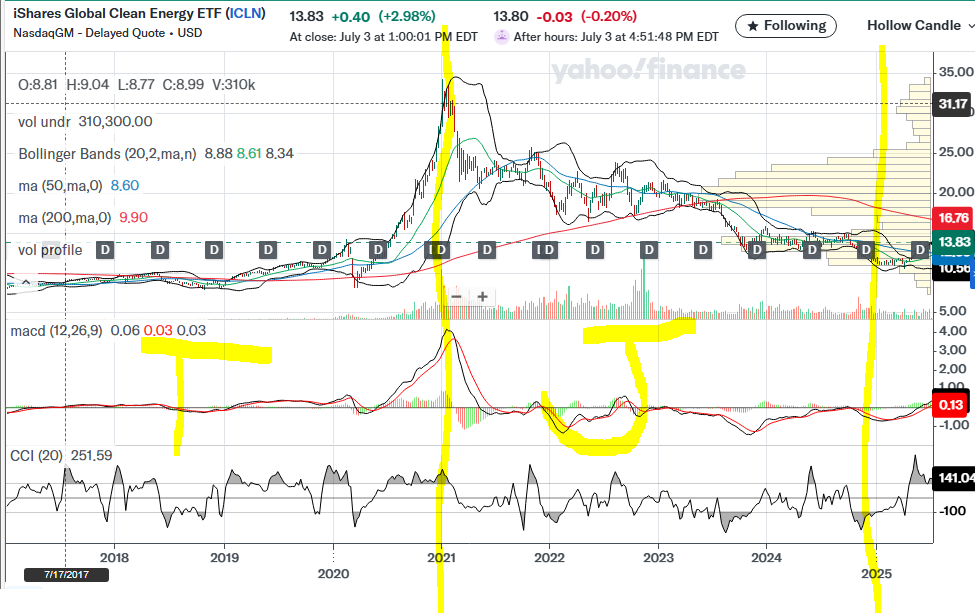Viewport: 975px width, 613px height.
Task: Click the 2023 label on time axis
Action: click(658, 557)
